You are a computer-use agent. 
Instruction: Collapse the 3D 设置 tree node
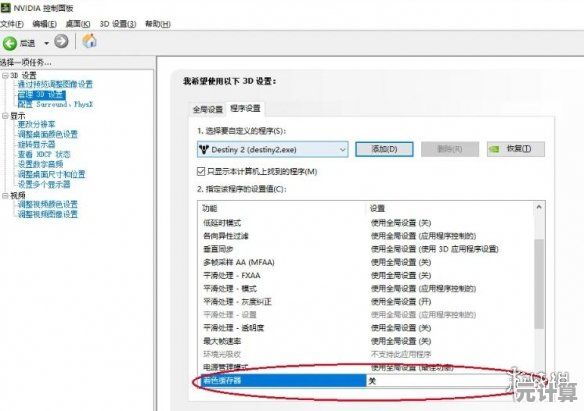[5, 76]
